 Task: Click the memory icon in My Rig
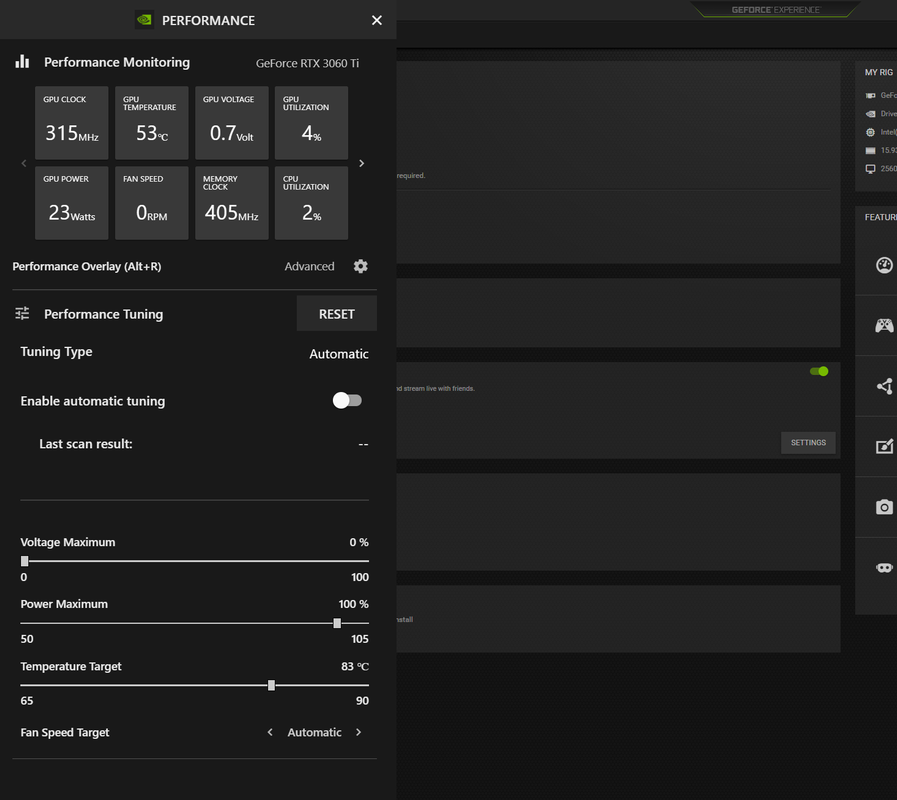870,151
